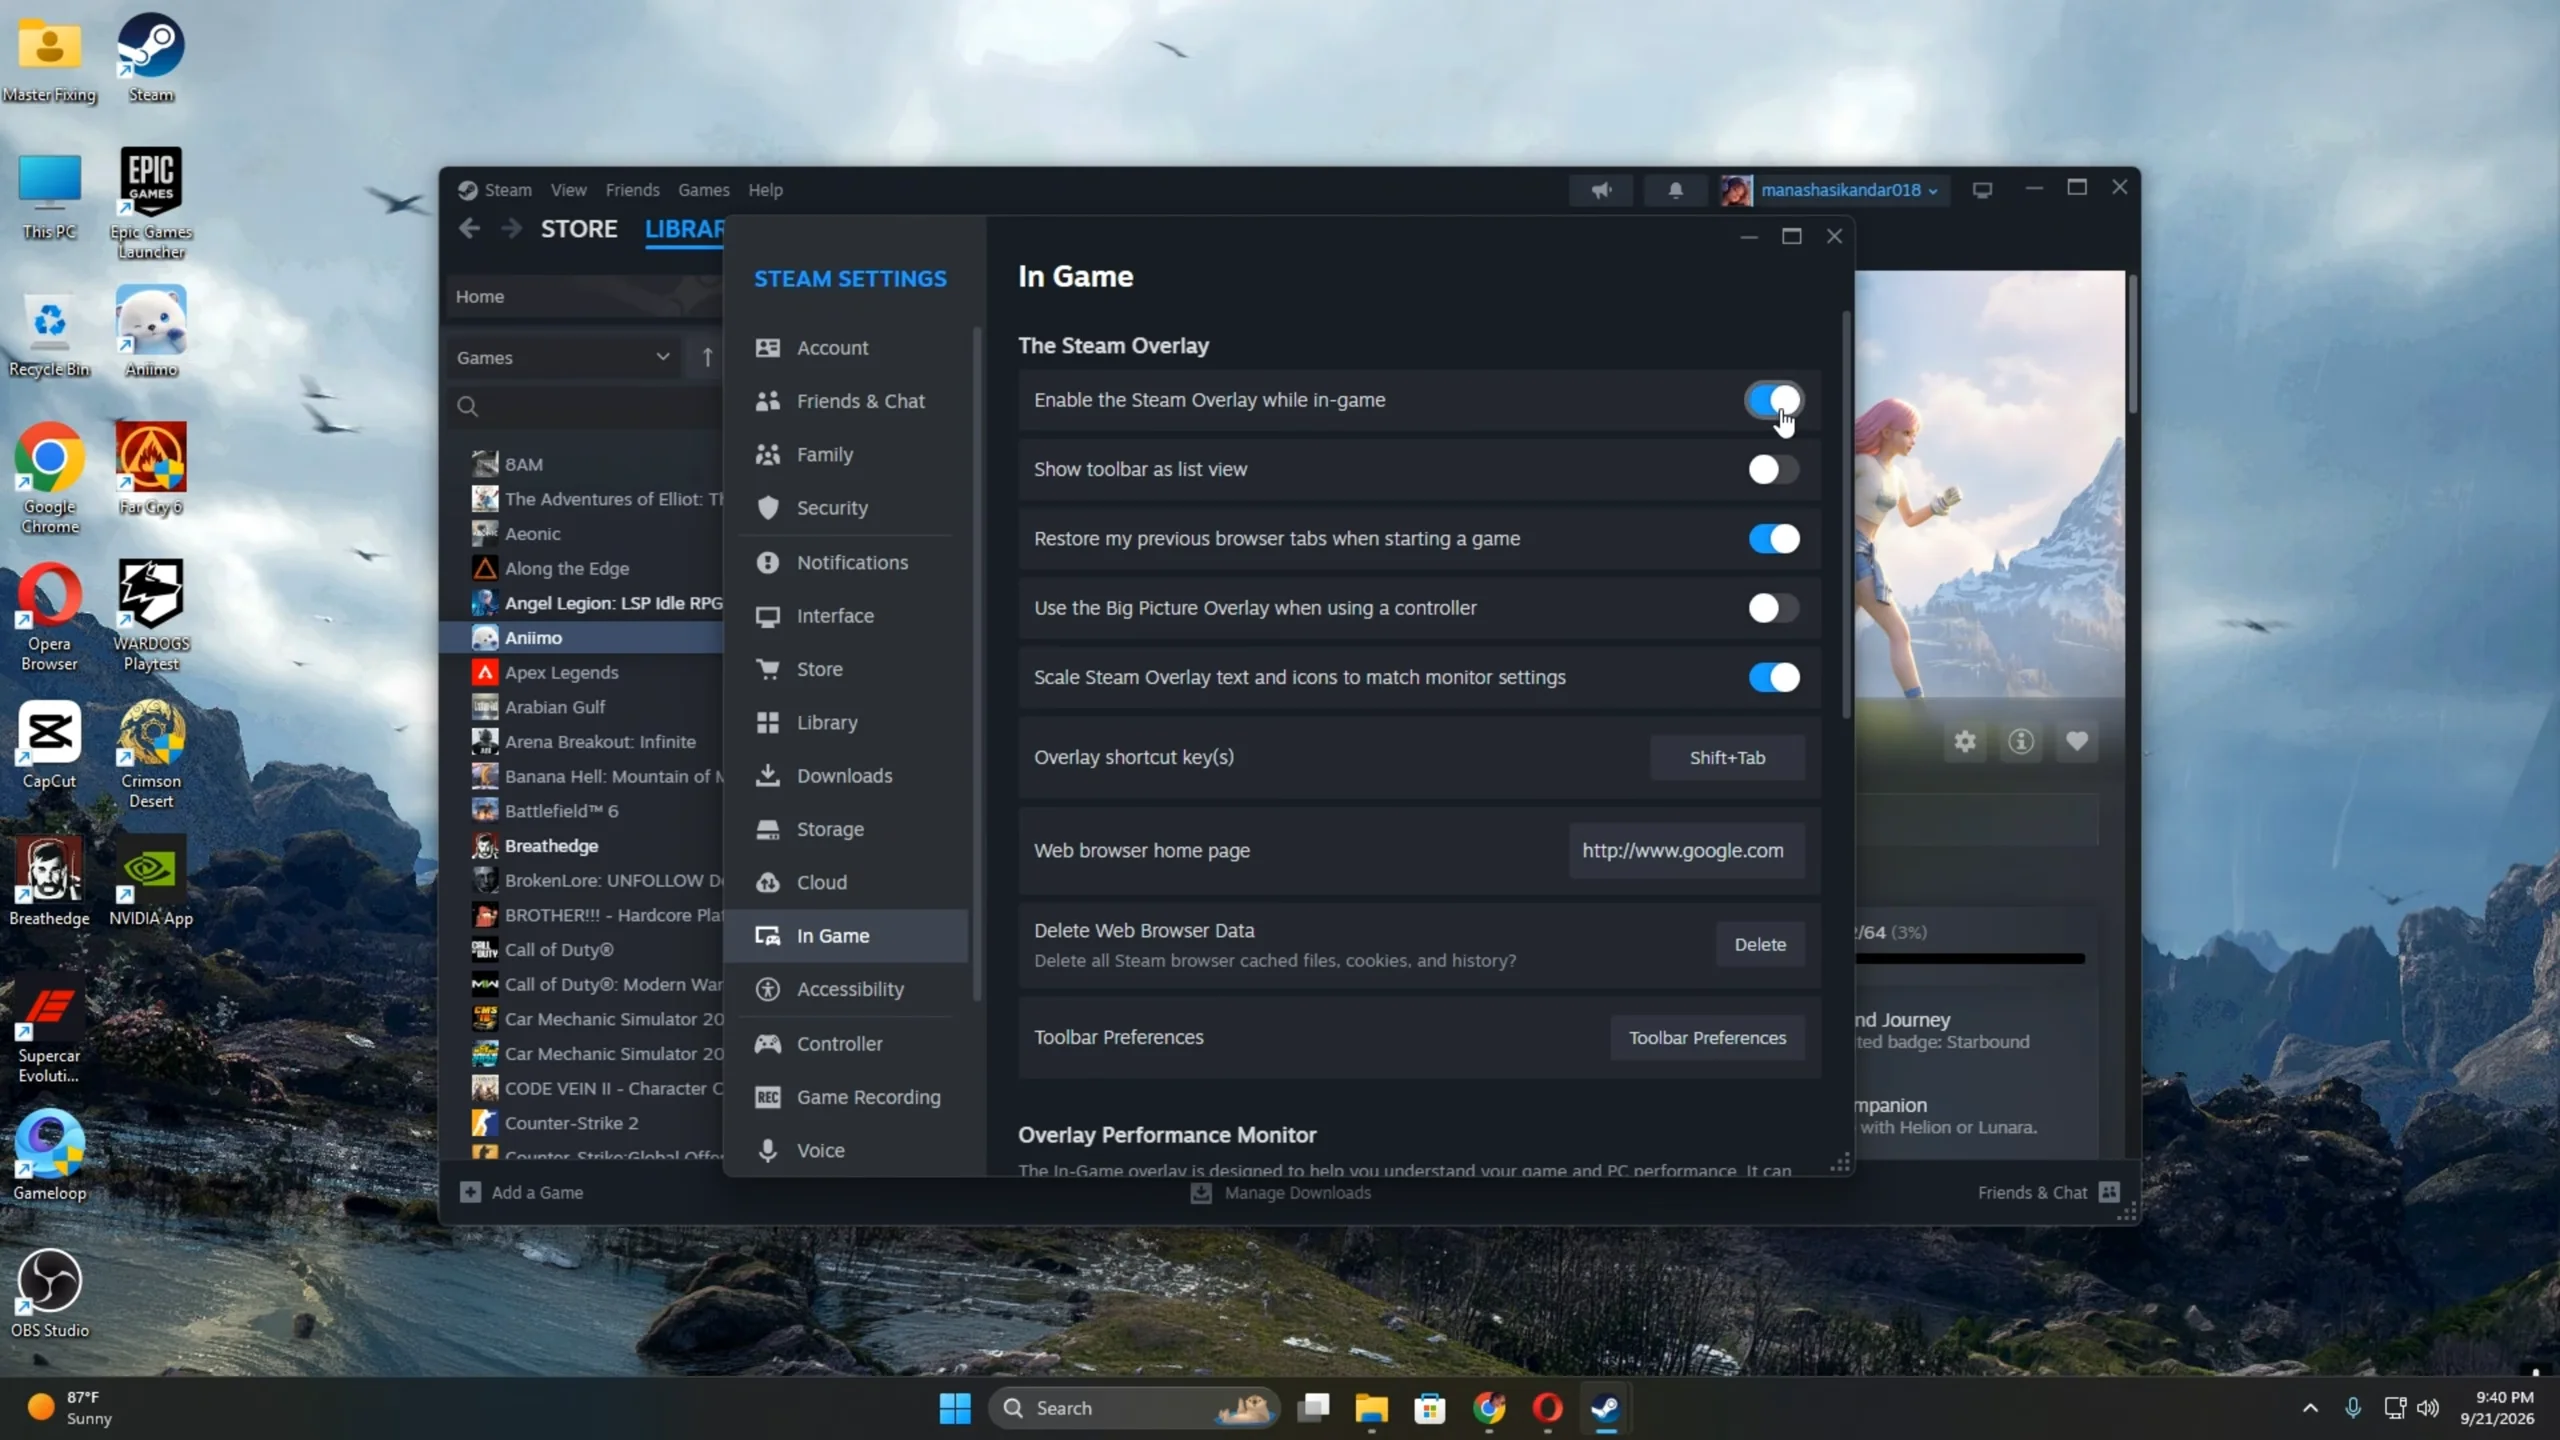Viewport: 2560px width, 1440px height.
Task: Expand the Games filter dropdown
Action: pyautogui.click(x=563, y=357)
